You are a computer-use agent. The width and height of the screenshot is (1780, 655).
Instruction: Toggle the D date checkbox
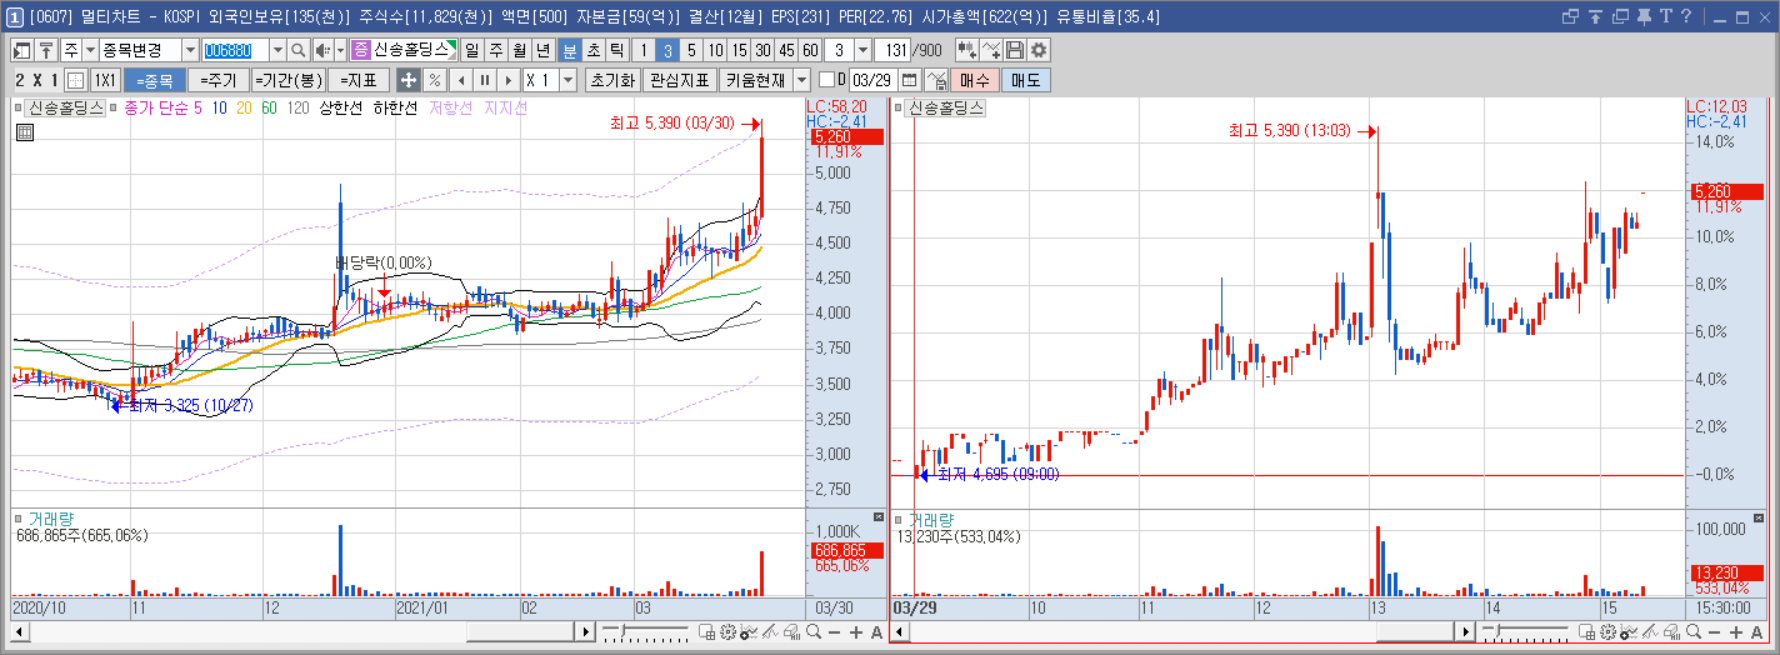pyautogui.click(x=827, y=80)
